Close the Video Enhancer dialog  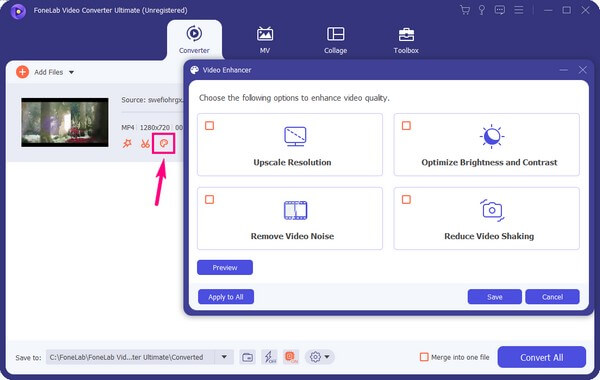click(x=582, y=70)
